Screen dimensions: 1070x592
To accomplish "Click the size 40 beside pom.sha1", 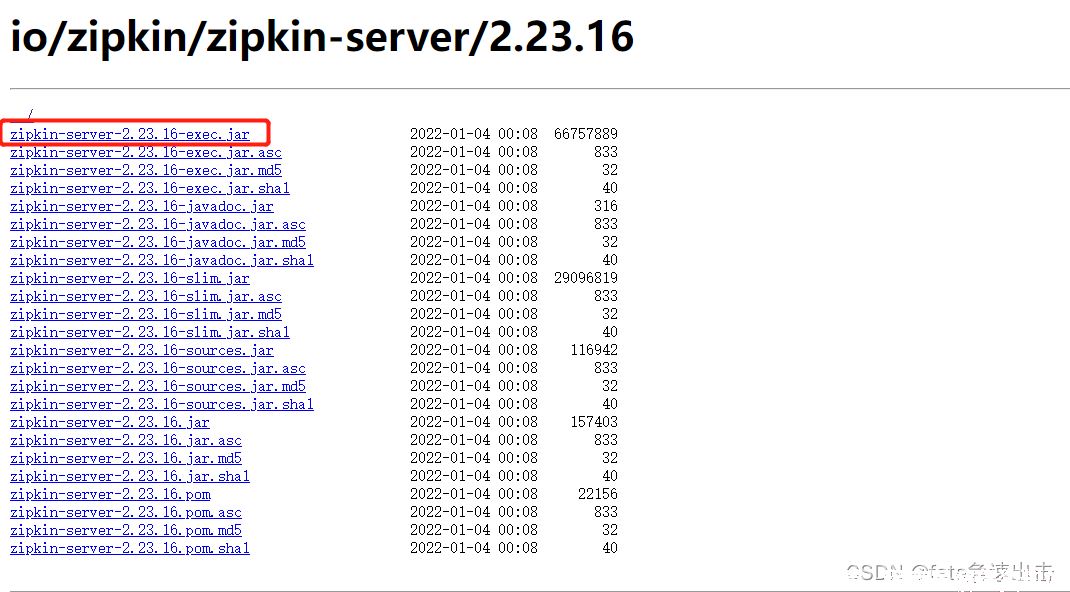I will 609,548.
